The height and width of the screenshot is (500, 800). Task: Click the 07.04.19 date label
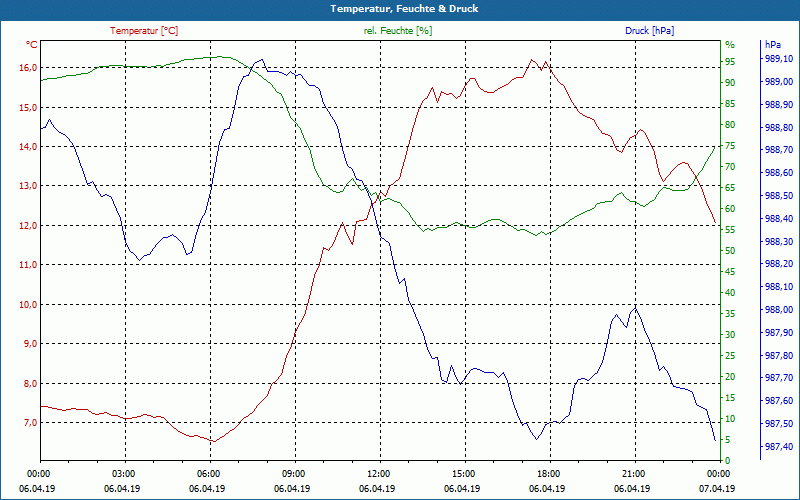click(x=717, y=489)
